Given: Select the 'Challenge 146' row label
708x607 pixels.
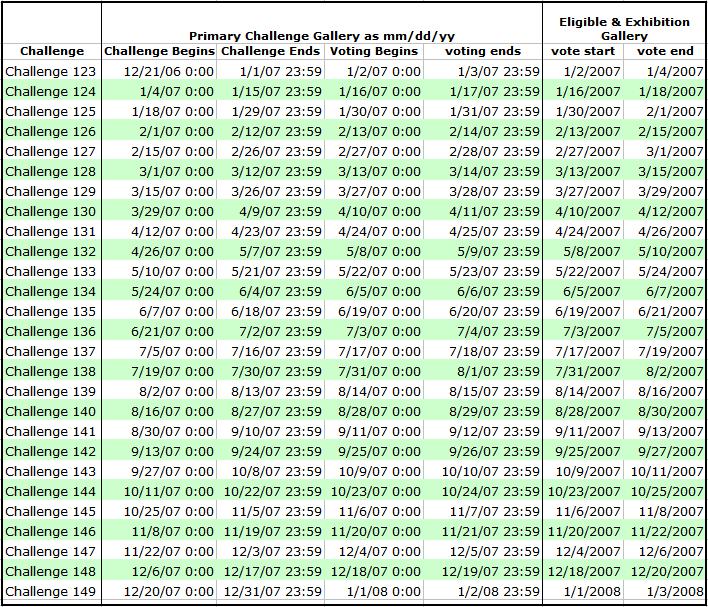Looking at the screenshot, I should click(51, 532).
